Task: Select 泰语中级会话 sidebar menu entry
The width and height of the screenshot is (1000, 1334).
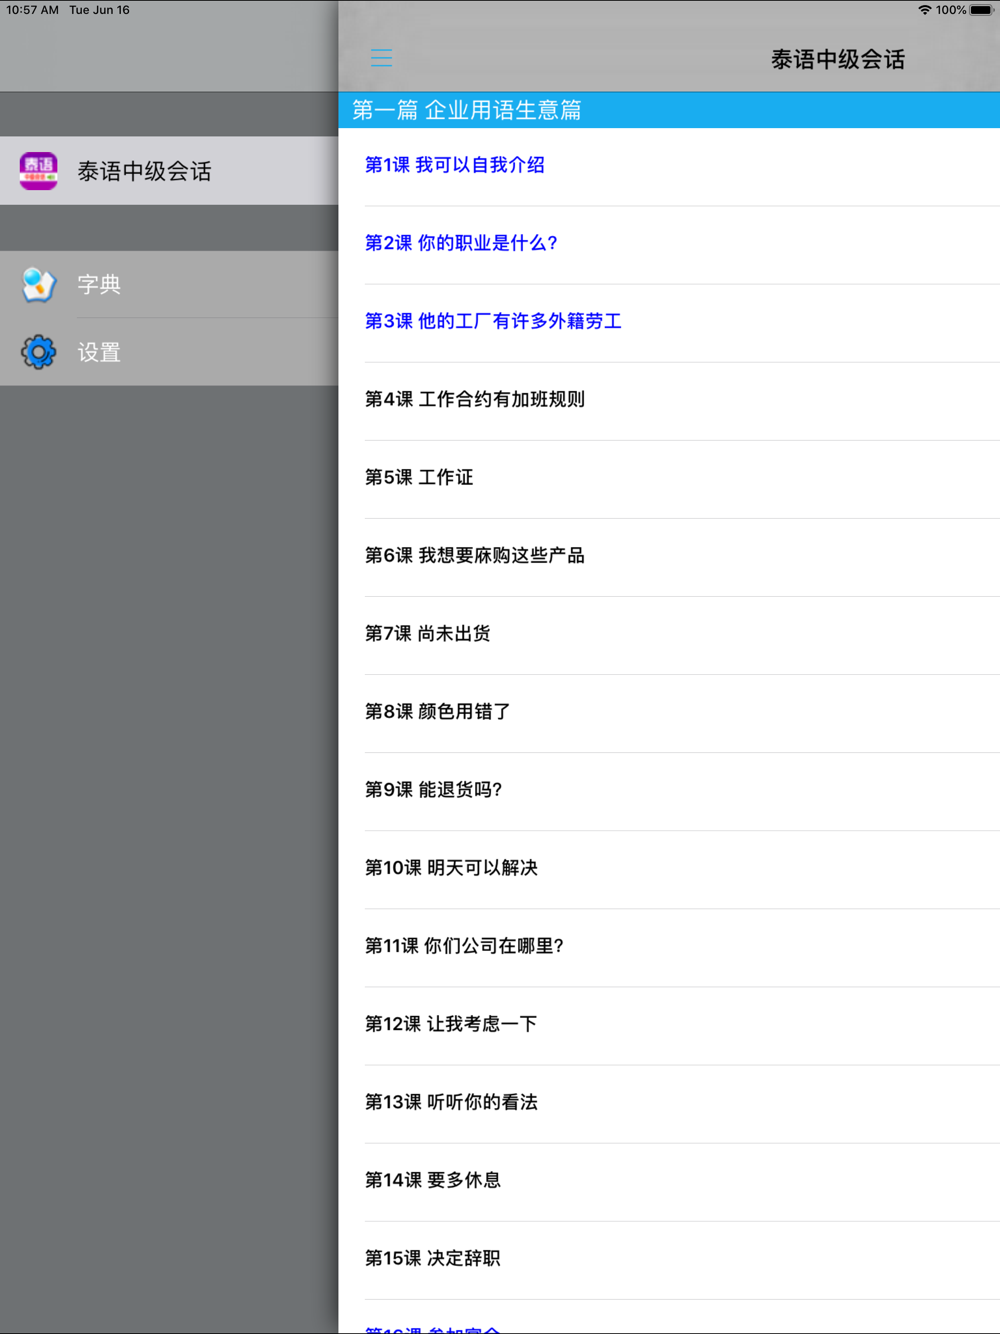Action: pos(169,171)
